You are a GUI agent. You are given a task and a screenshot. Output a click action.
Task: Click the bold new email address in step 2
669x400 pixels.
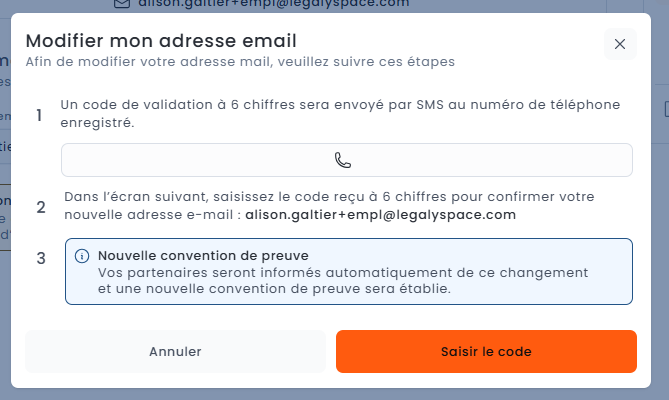(380, 215)
